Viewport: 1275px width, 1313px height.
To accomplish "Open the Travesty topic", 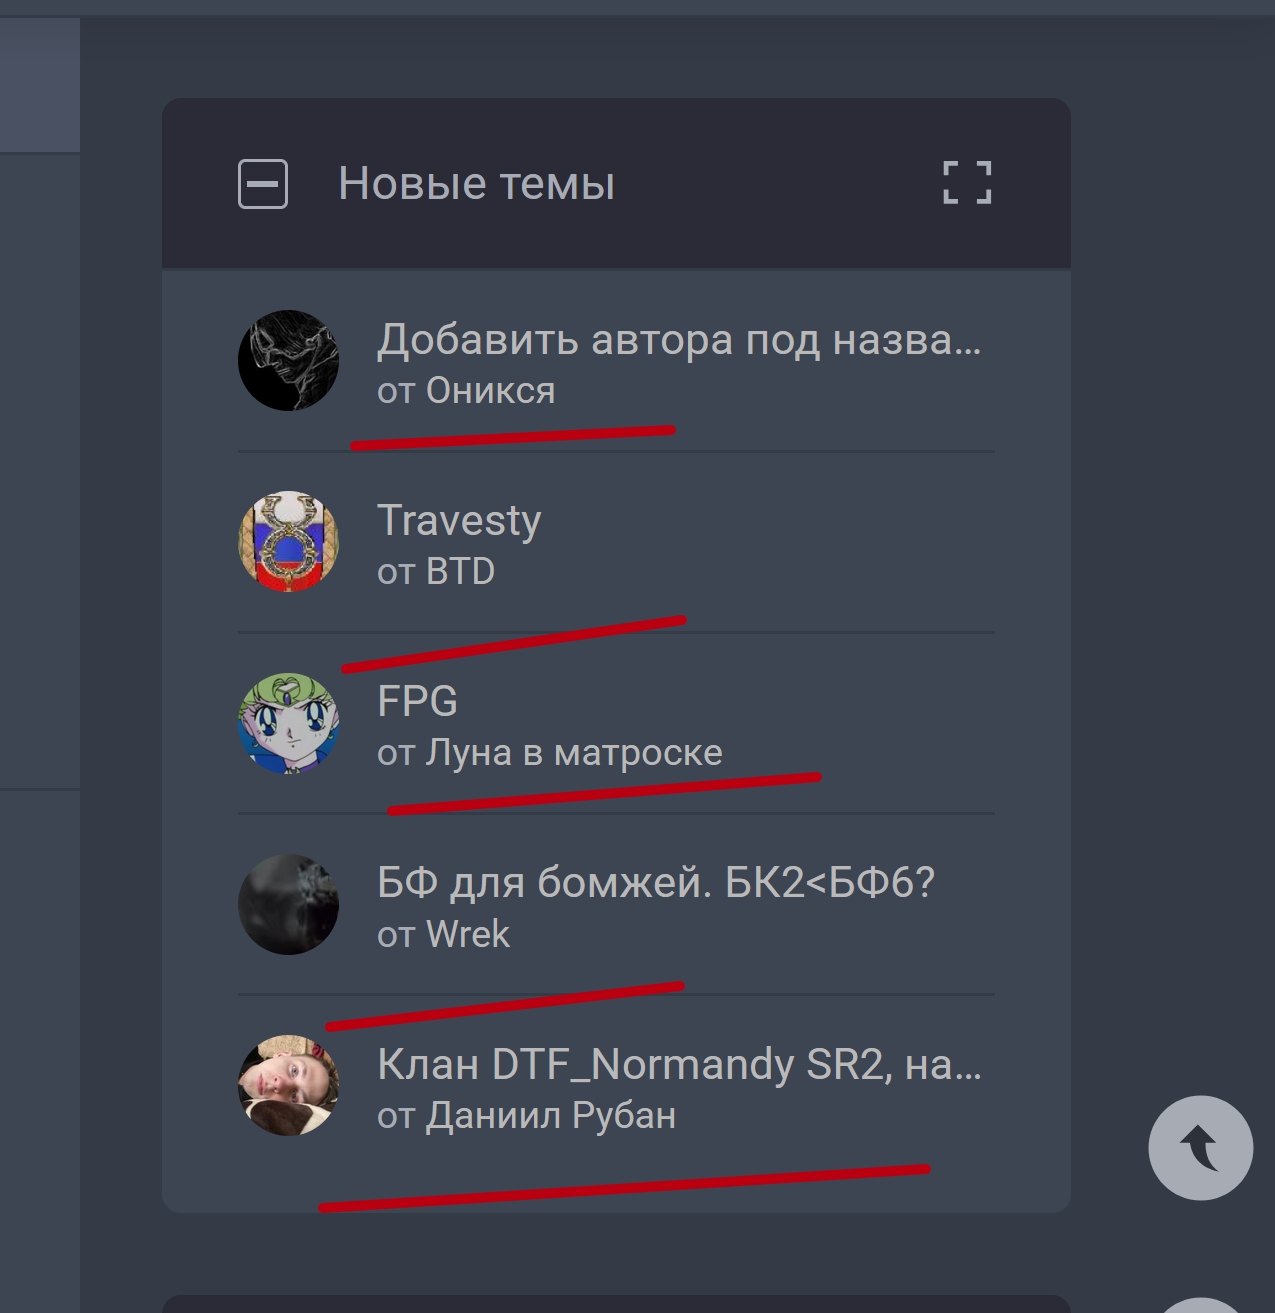I will point(459,521).
